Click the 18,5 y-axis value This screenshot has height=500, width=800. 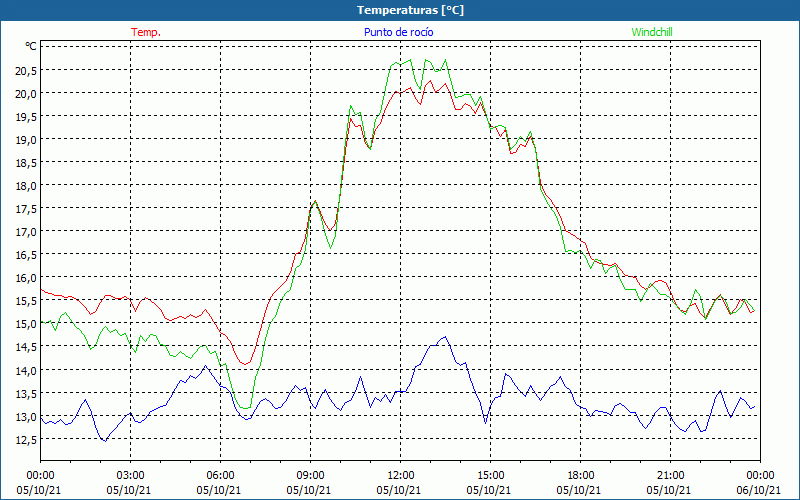26,162
